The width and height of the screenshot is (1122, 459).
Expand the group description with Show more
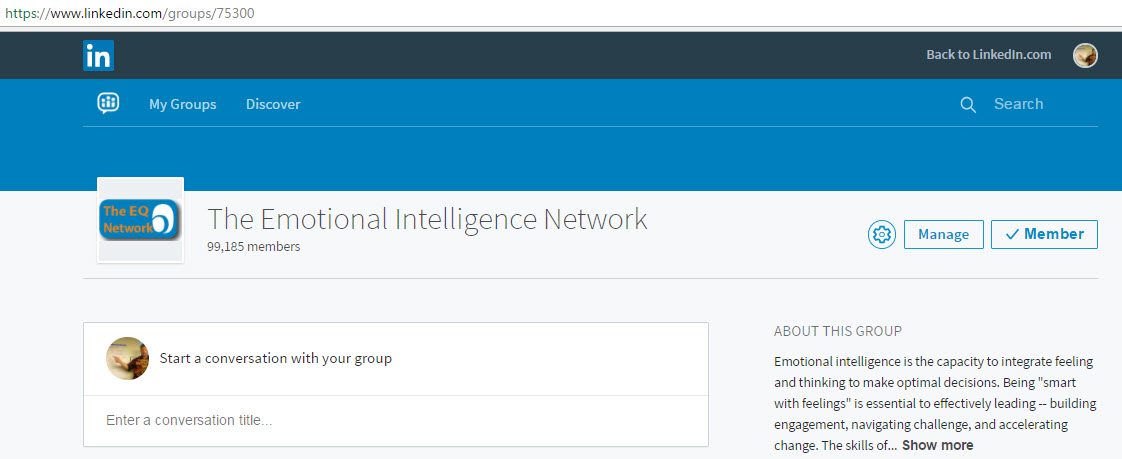coord(937,445)
